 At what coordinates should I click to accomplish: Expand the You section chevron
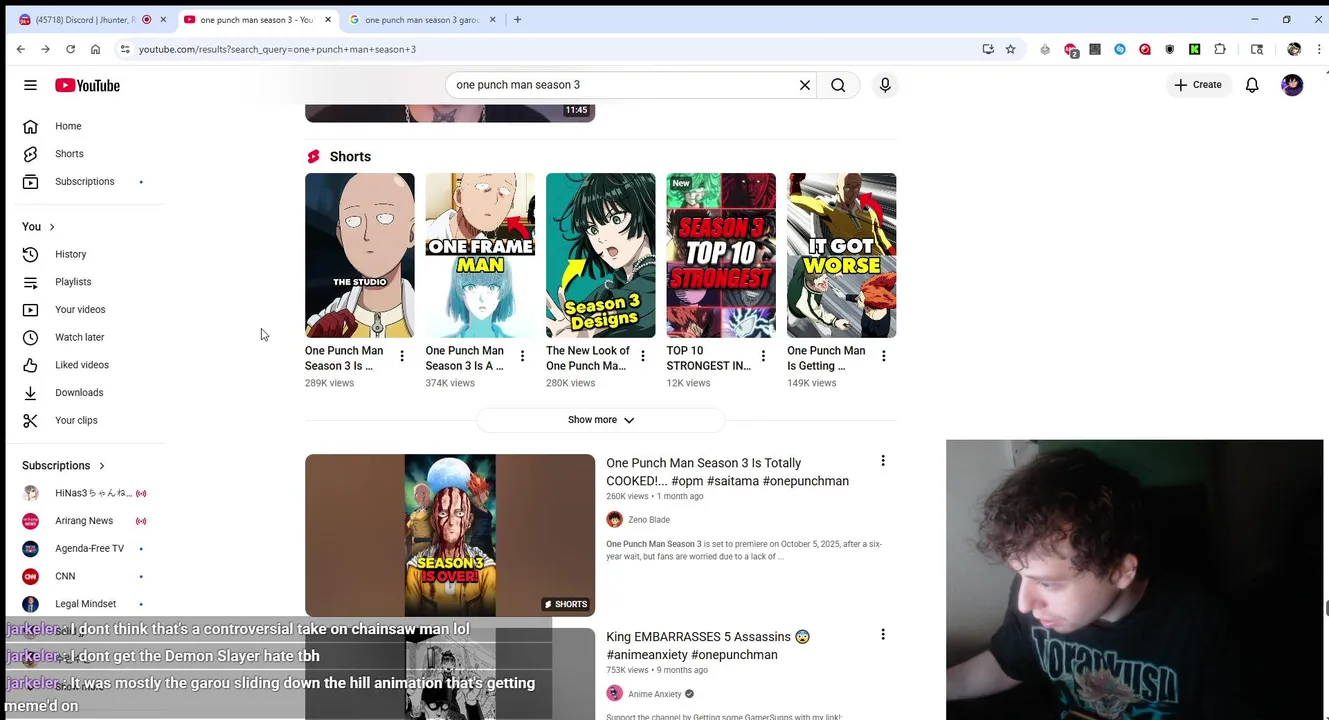coord(52,227)
